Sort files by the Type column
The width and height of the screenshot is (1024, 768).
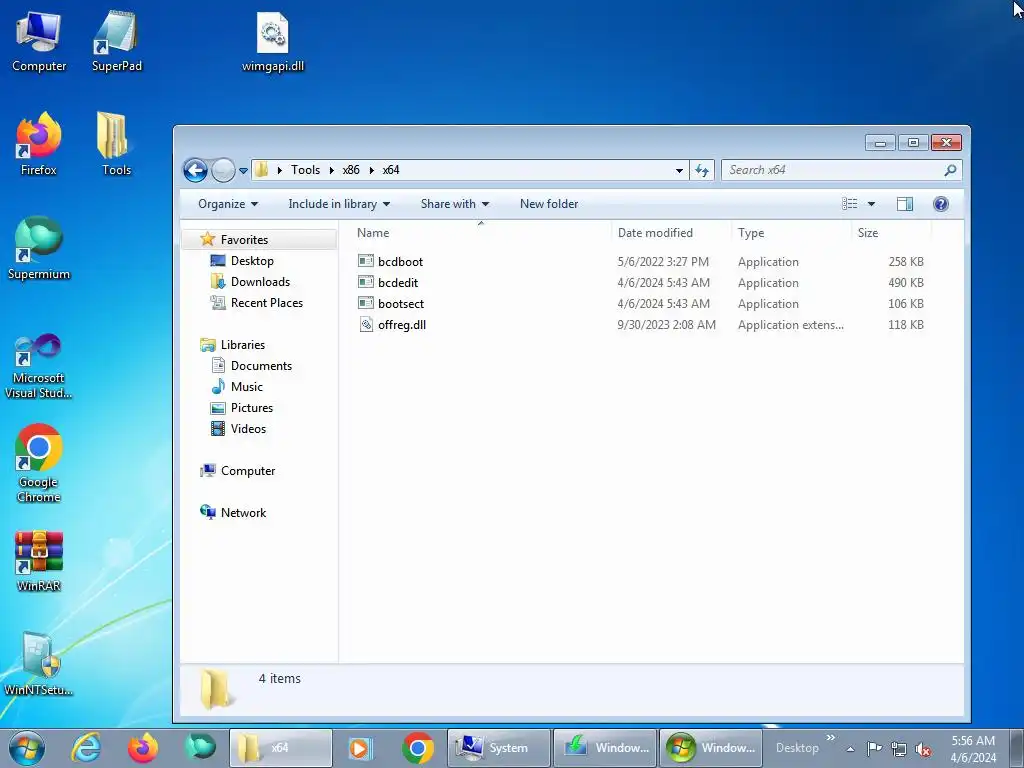pyautogui.click(x=751, y=232)
